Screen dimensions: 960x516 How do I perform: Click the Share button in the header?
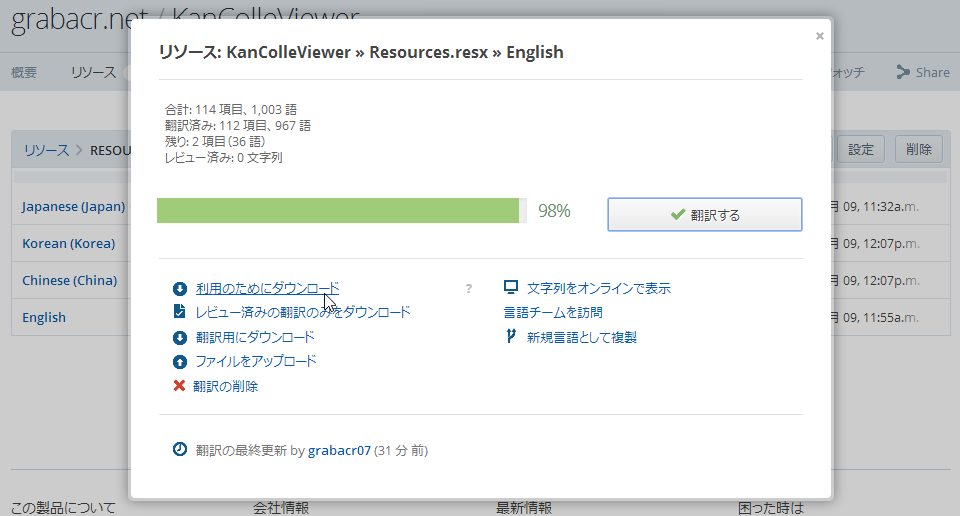point(923,72)
